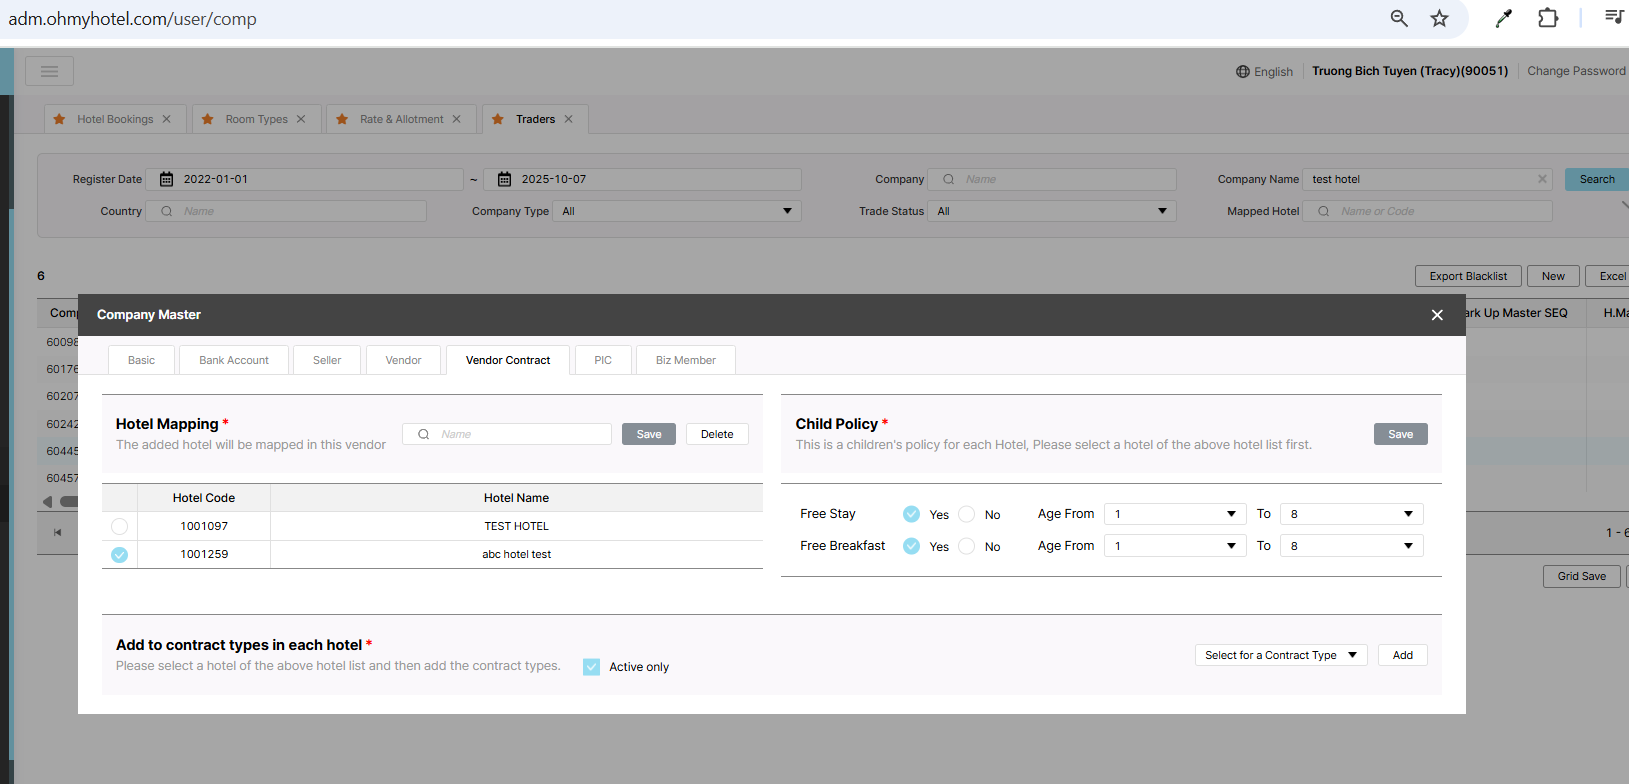Bookmark this page with the star icon

tap(1439, 18)
